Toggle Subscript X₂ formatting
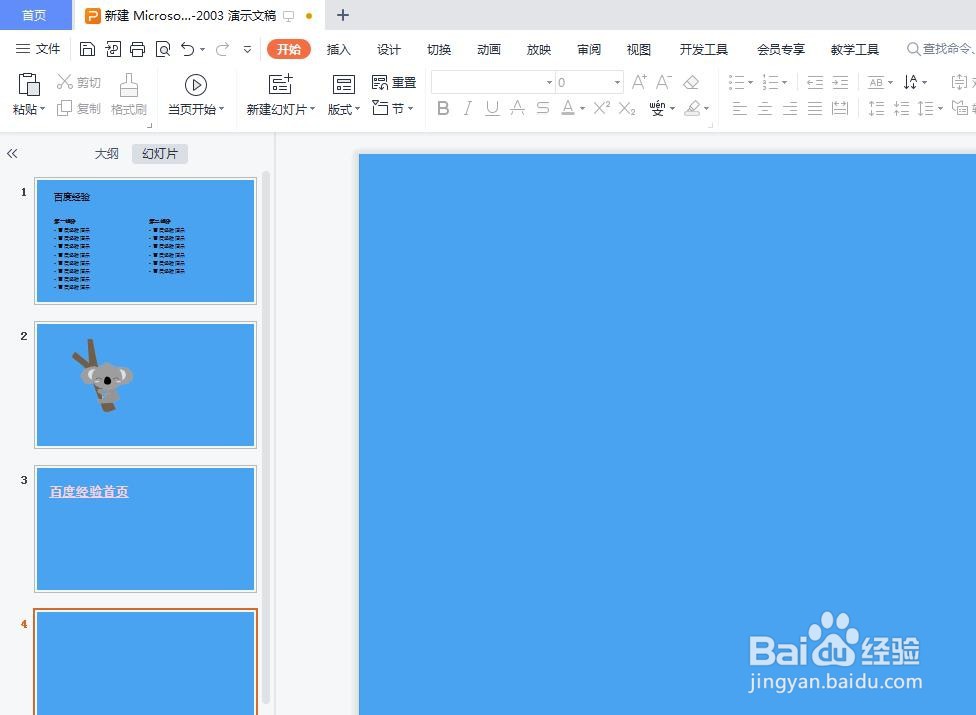This screenshot has width=976, height=715. 627,109
